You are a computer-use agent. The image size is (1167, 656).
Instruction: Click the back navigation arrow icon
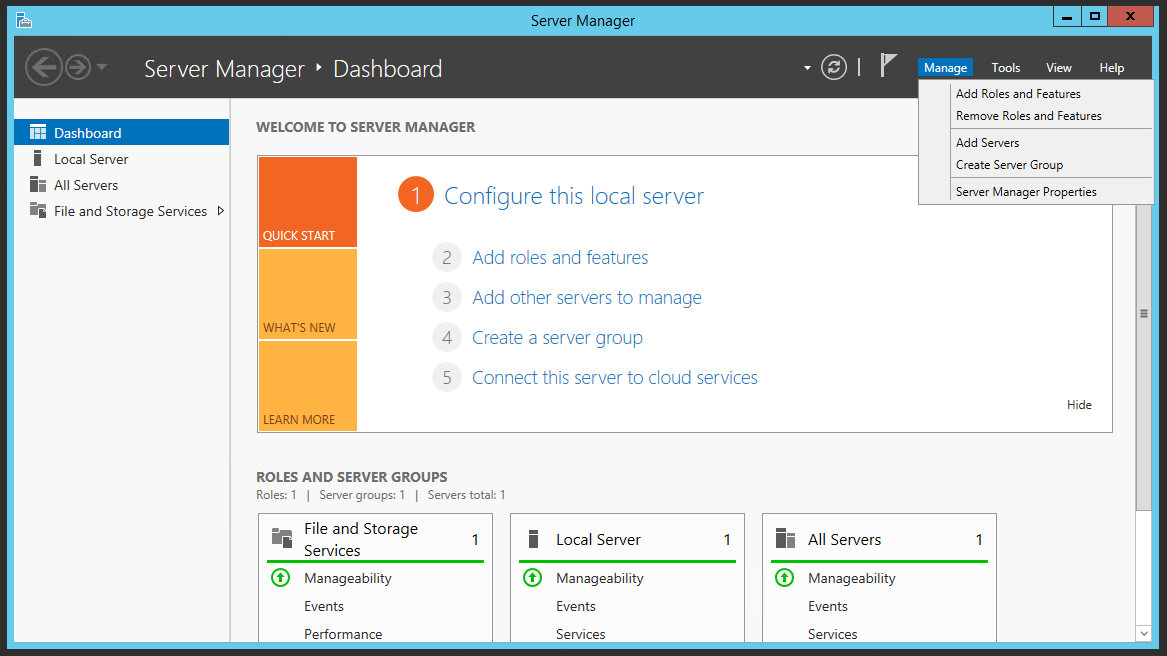click(43, 67)
